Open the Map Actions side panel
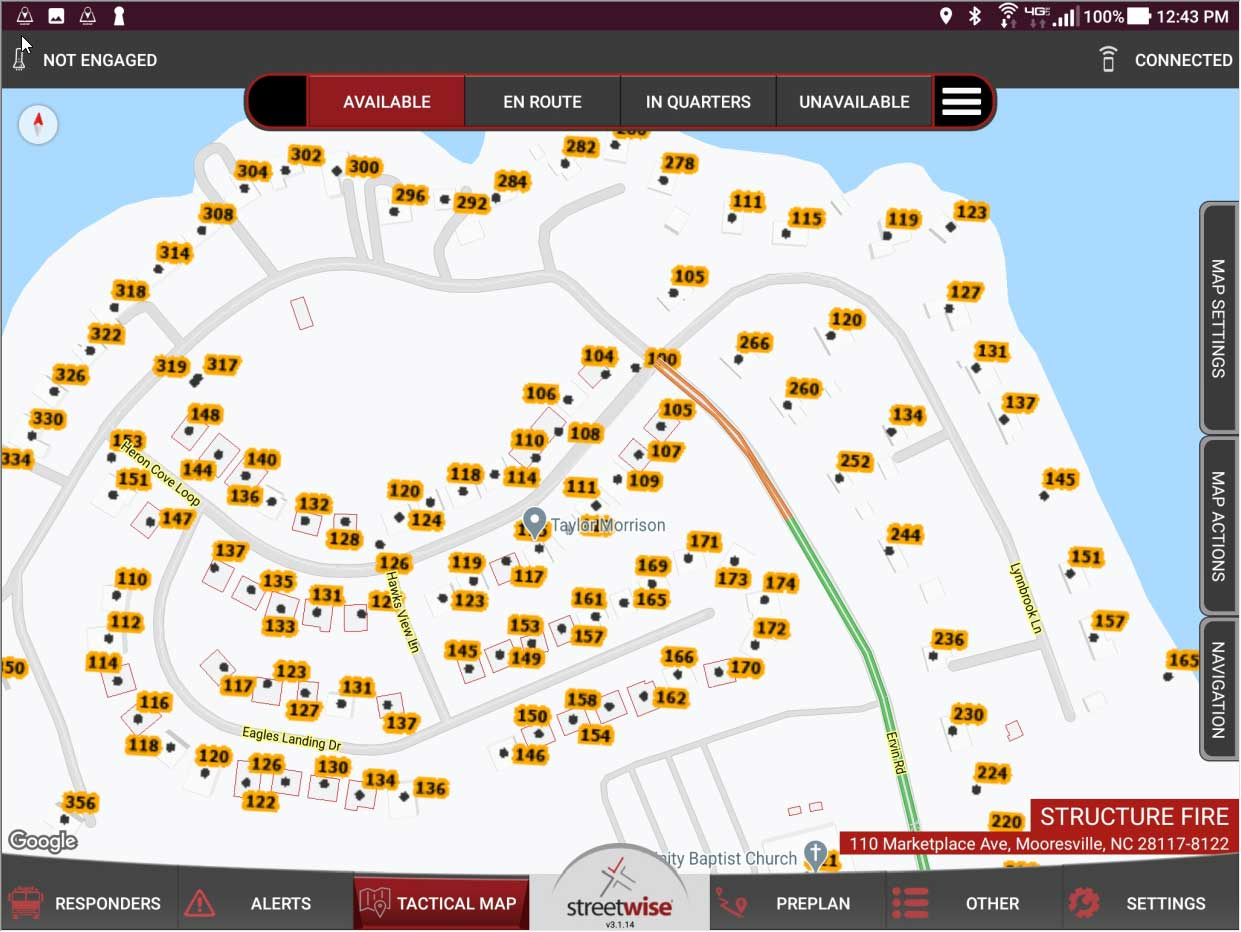The image size is (1241, 932). pos(1218,527)
